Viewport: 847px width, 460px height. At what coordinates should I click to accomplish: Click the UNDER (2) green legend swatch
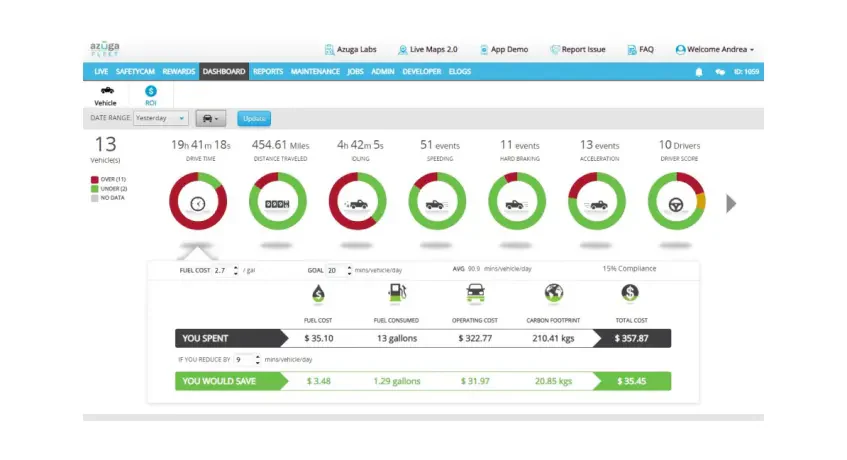(95, 188)
